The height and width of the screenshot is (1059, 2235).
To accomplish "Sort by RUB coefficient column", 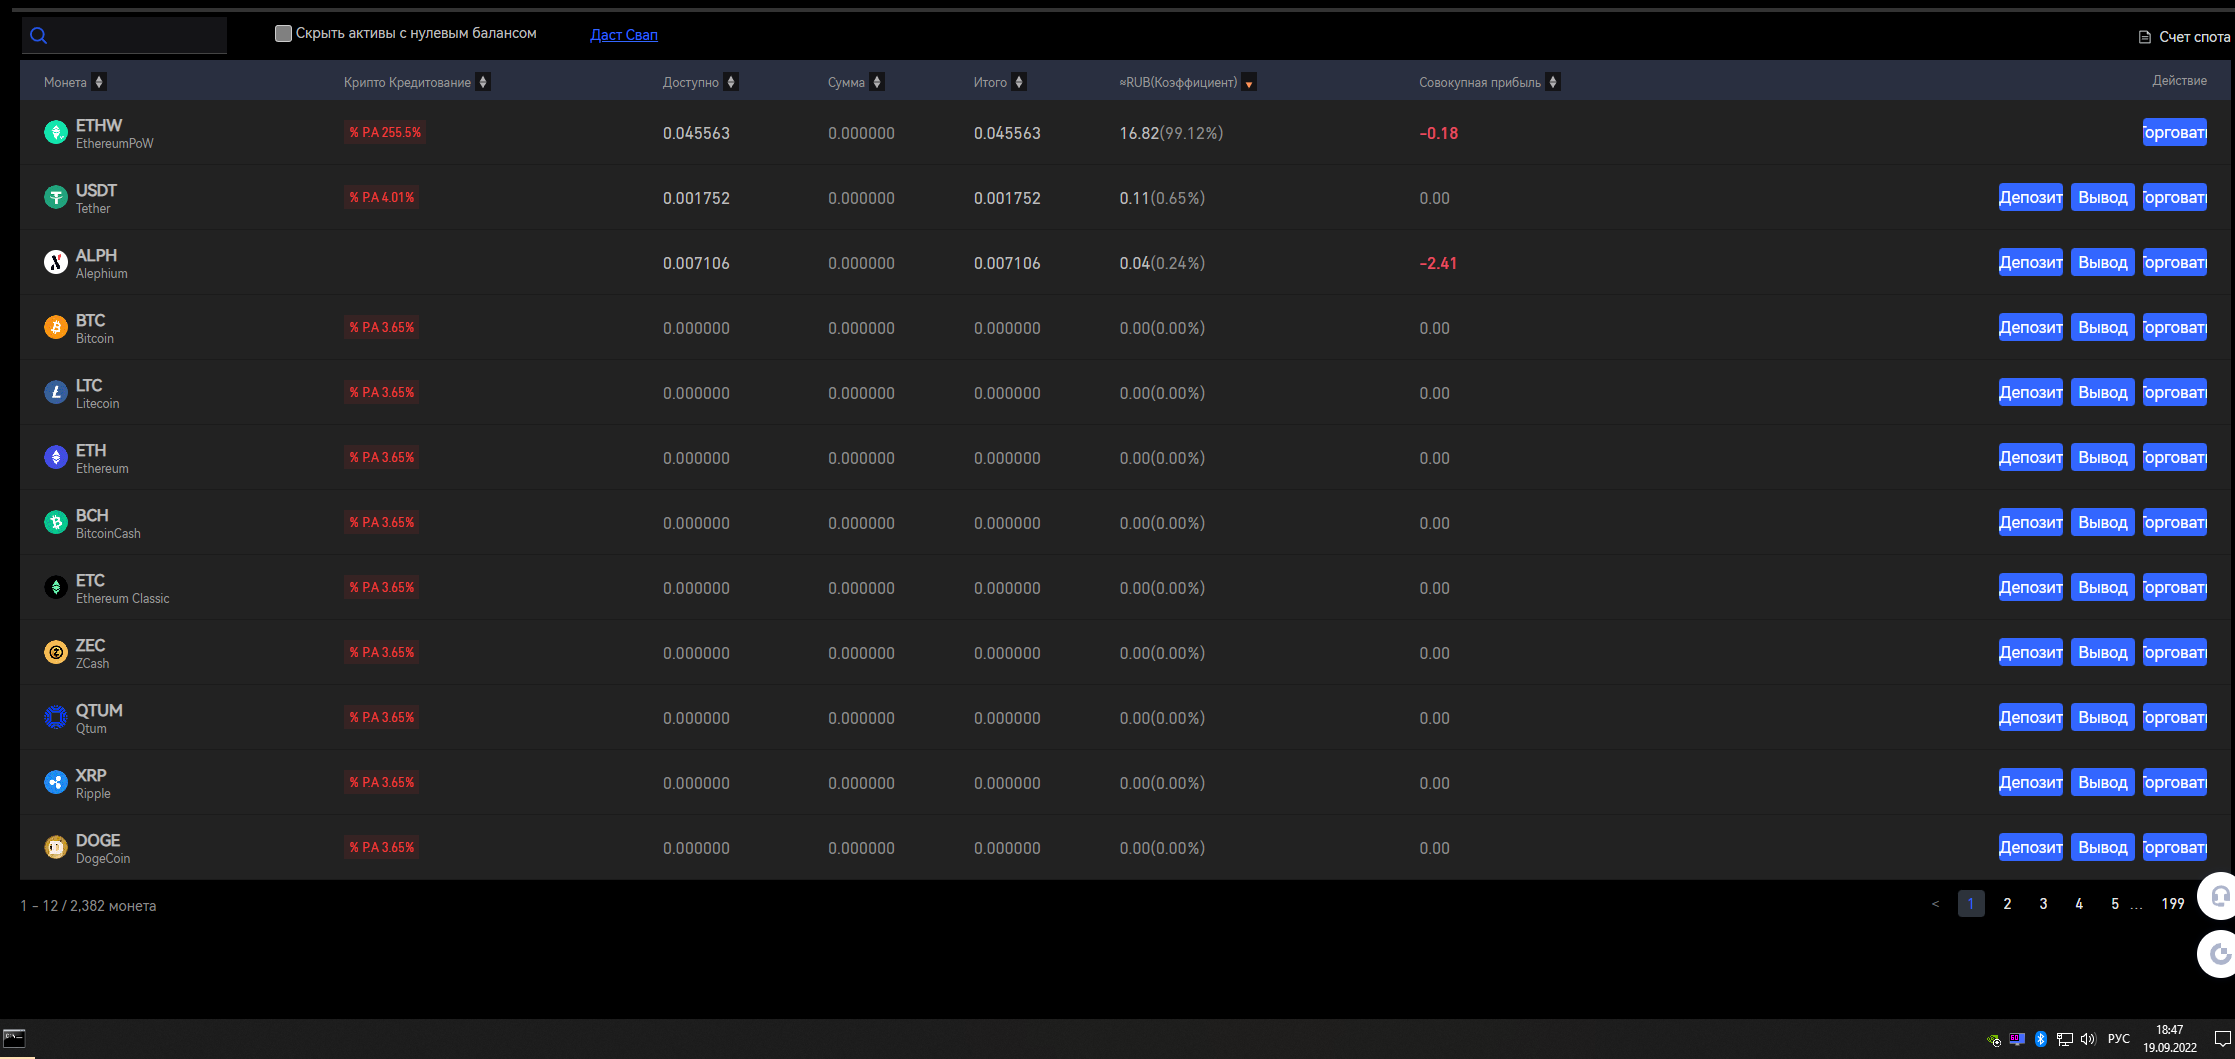I will [x=1249, y=83].
